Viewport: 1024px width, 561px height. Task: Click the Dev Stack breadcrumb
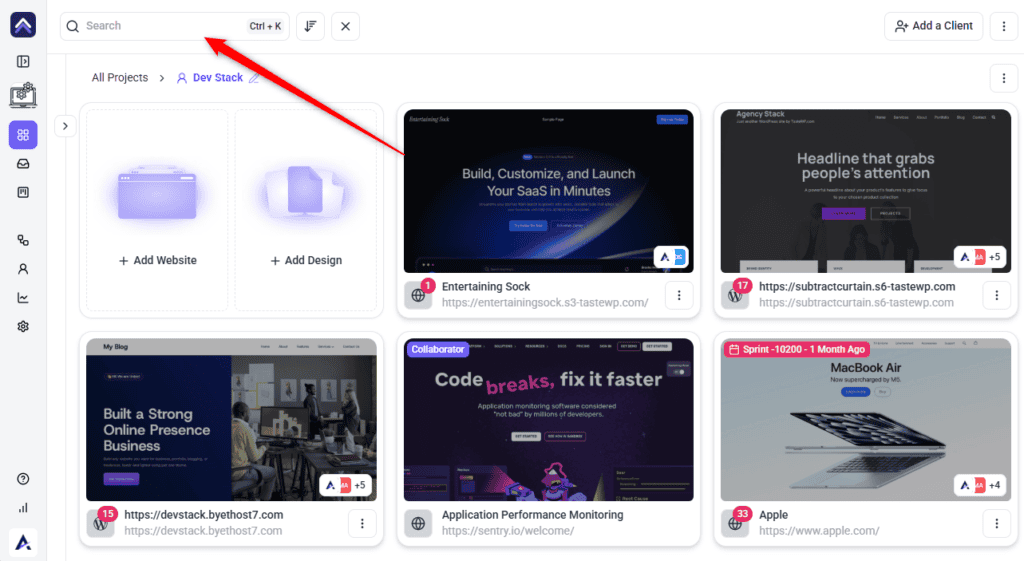(217, 78)
